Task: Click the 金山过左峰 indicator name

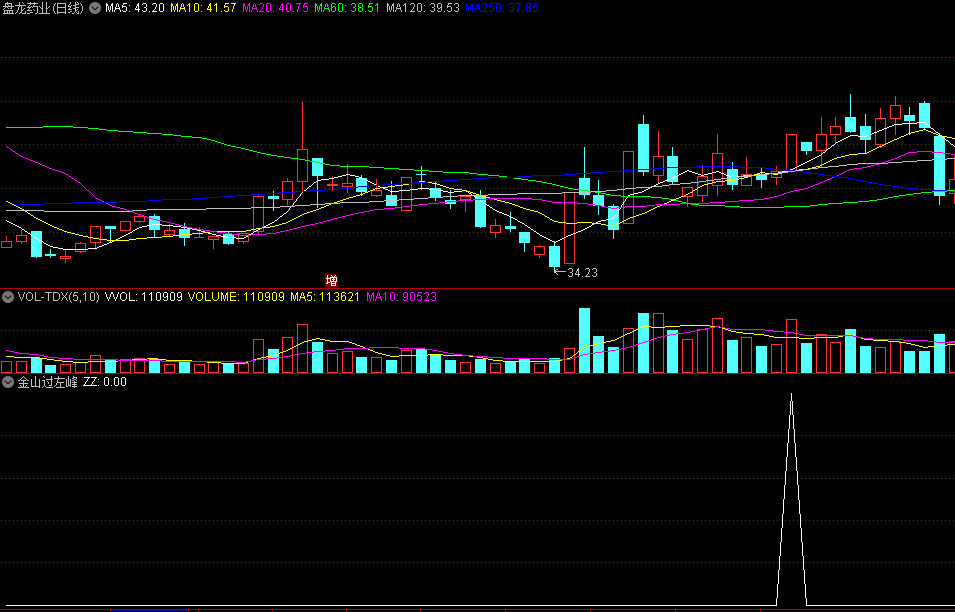Action: tap(48, 382)
